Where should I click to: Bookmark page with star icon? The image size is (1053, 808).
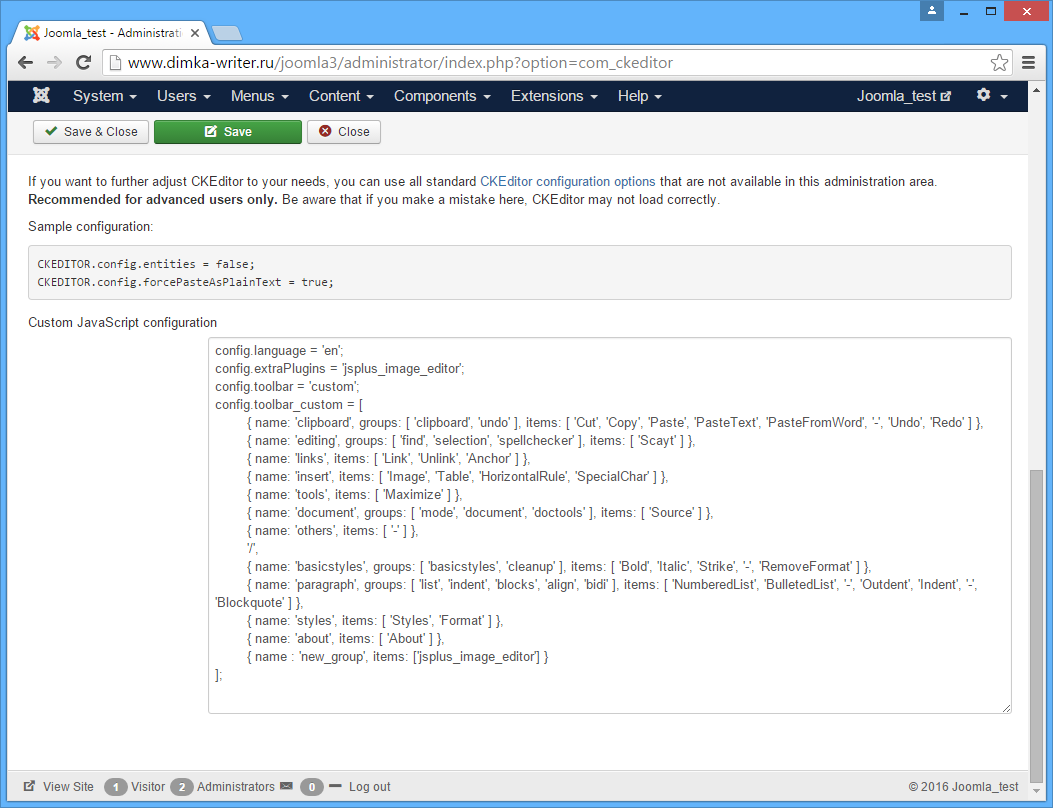point(999,63)
